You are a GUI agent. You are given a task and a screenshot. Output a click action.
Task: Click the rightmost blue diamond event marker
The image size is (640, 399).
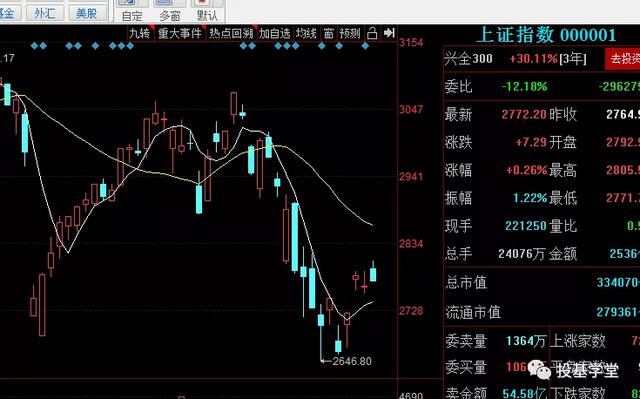(365, 46)
